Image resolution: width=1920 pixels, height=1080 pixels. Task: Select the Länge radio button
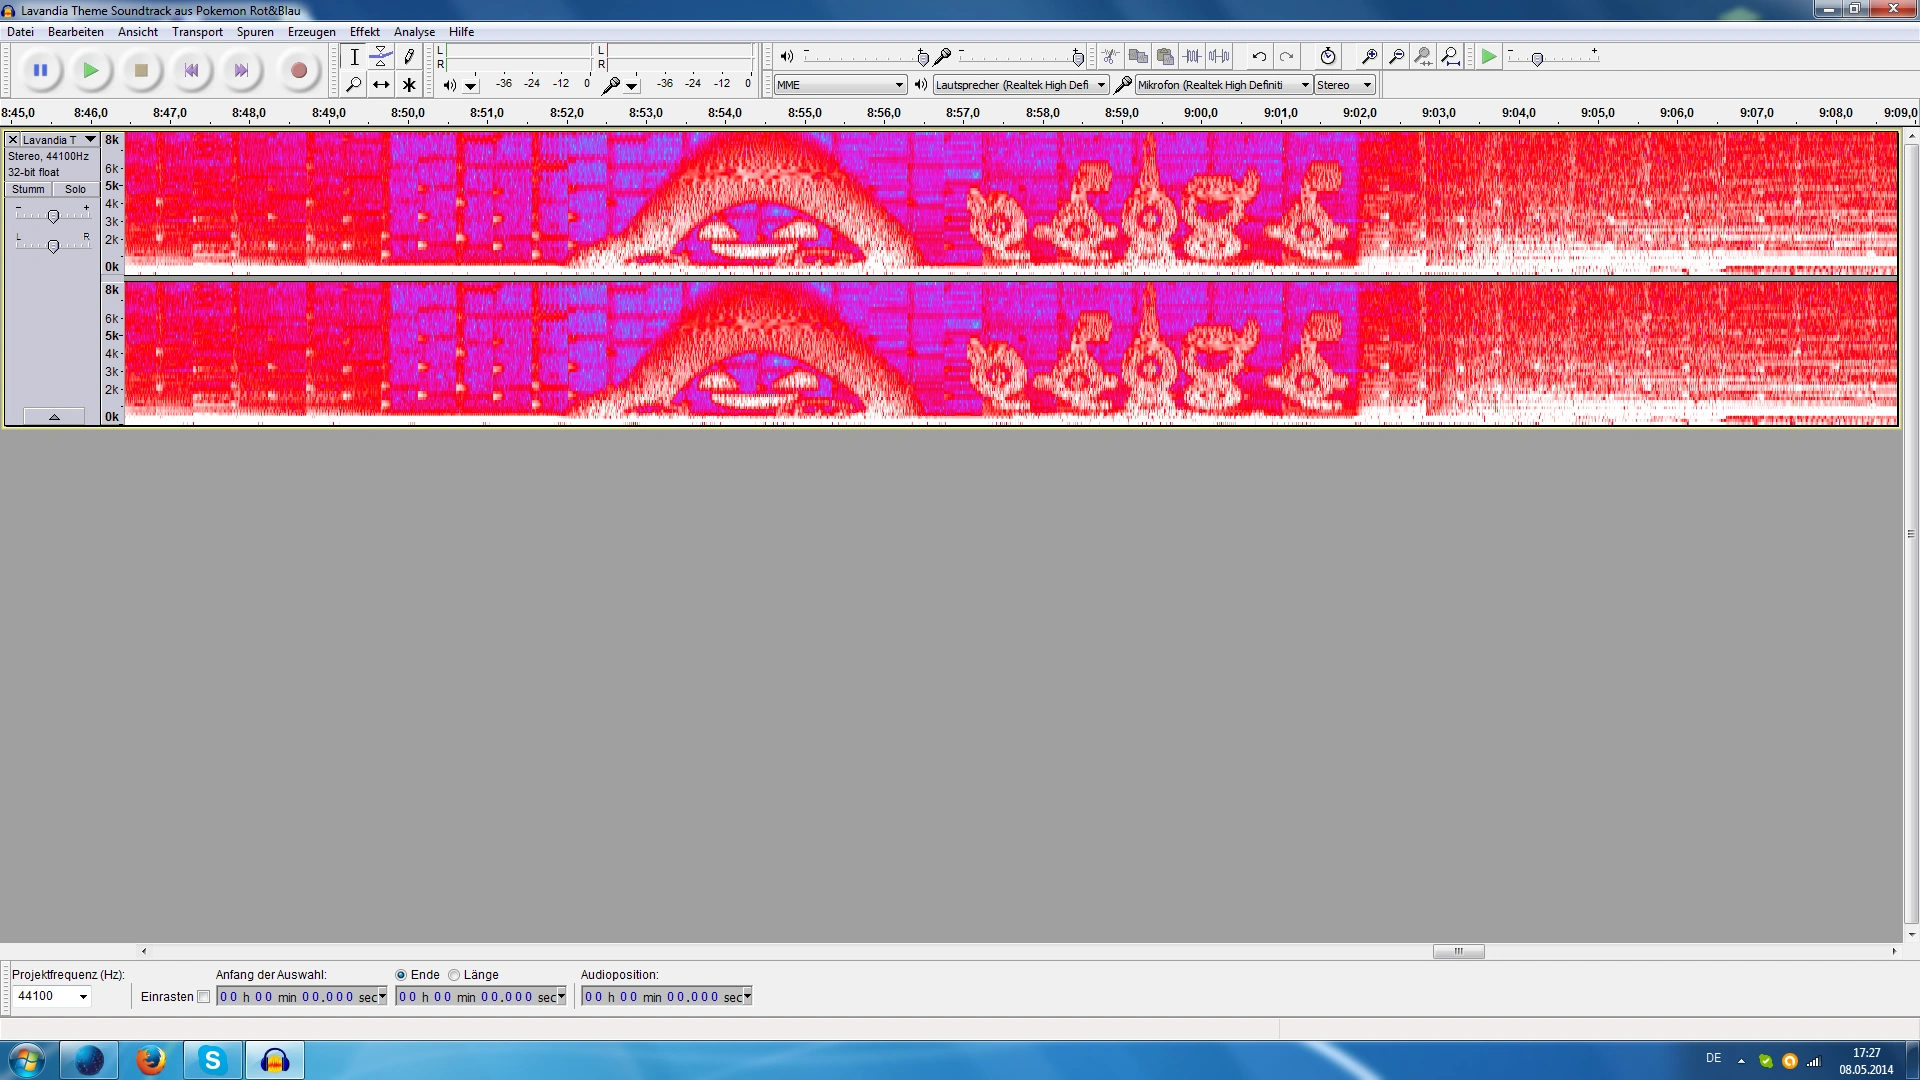[x=454, y=975]
